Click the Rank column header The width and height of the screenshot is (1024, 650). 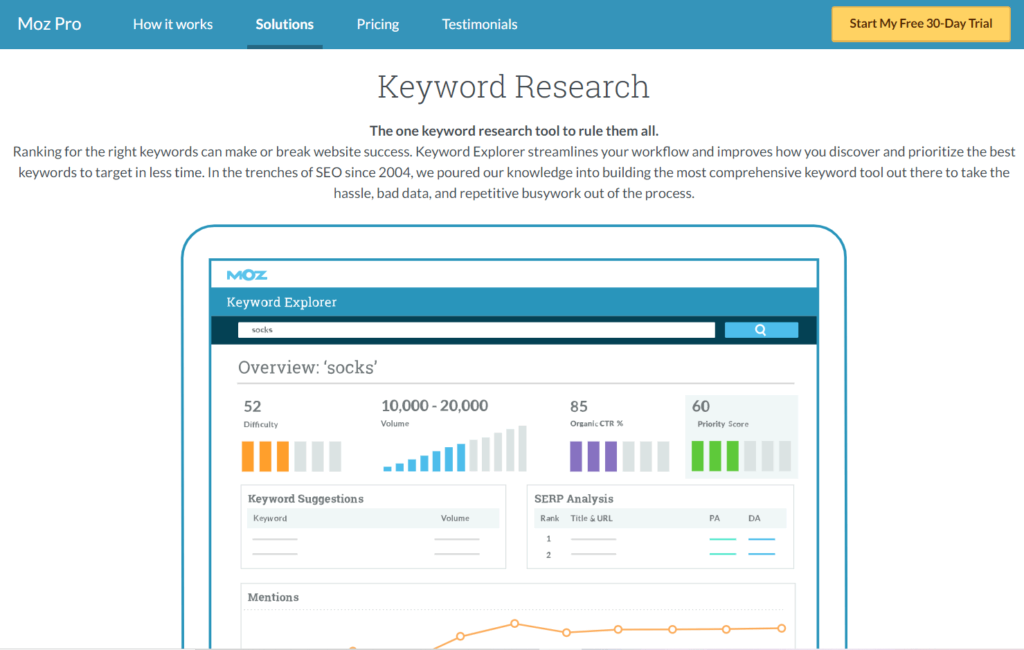point(549,518)
